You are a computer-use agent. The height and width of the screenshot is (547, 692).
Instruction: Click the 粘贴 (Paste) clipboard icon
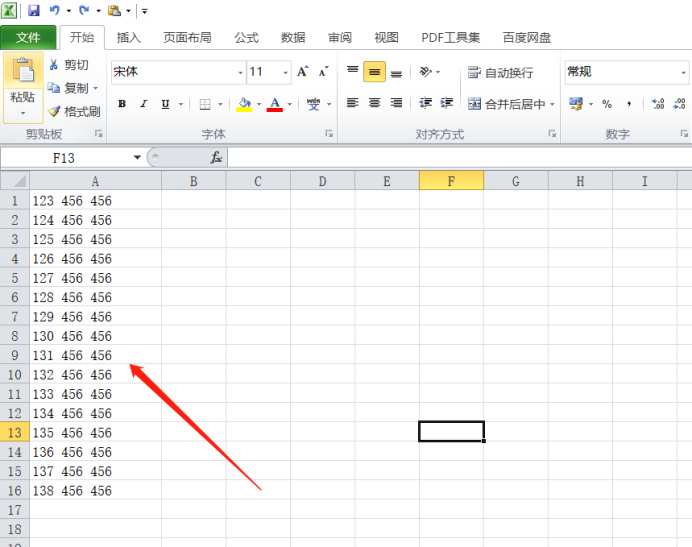click(x=23, y=71)
